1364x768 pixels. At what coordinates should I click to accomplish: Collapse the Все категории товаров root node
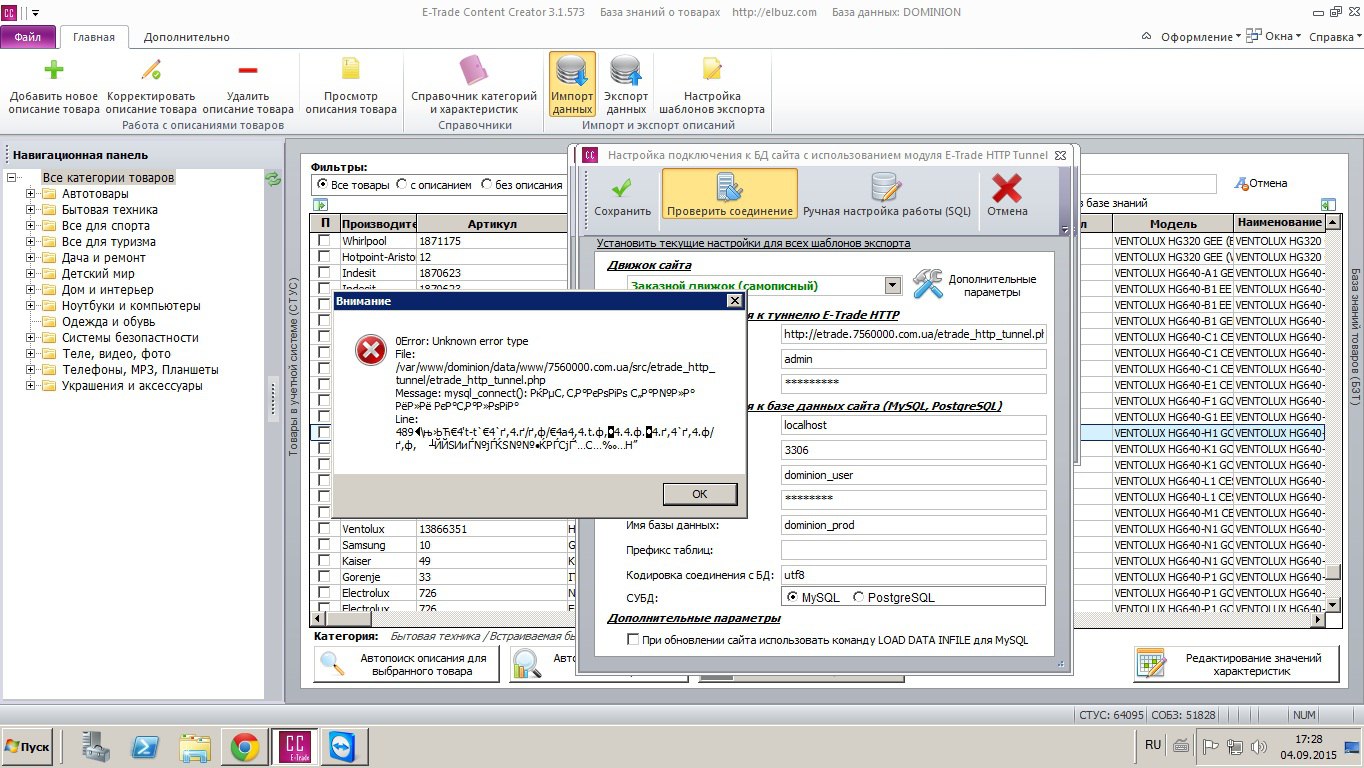click(12, 178)
